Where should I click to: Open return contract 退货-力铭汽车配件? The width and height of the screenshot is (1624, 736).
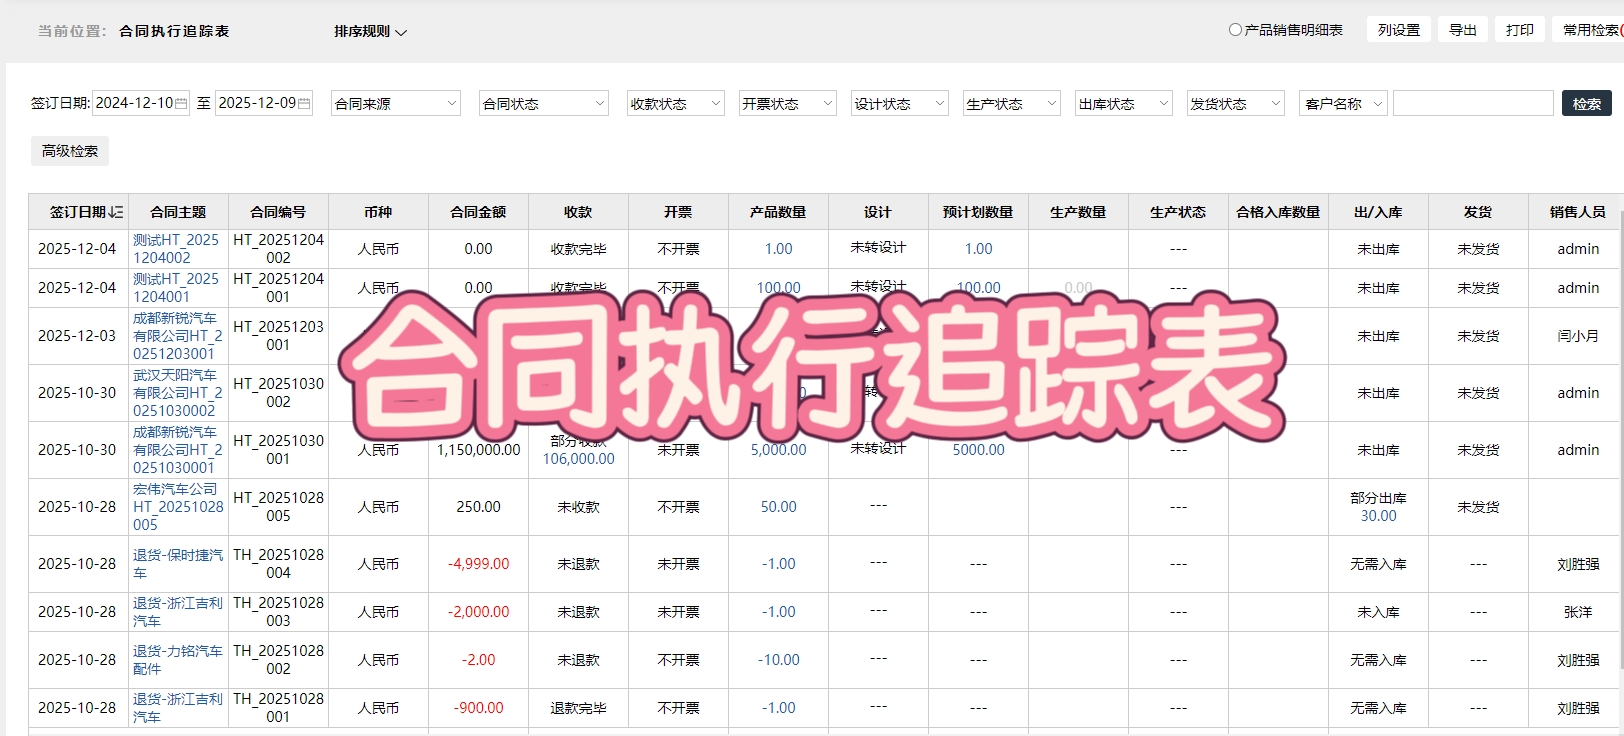(178, 660)
